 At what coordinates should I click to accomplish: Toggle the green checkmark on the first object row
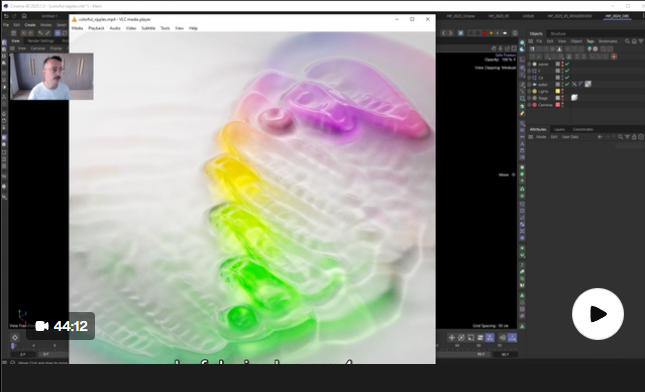pyautogui.click(x=567, y=64)
